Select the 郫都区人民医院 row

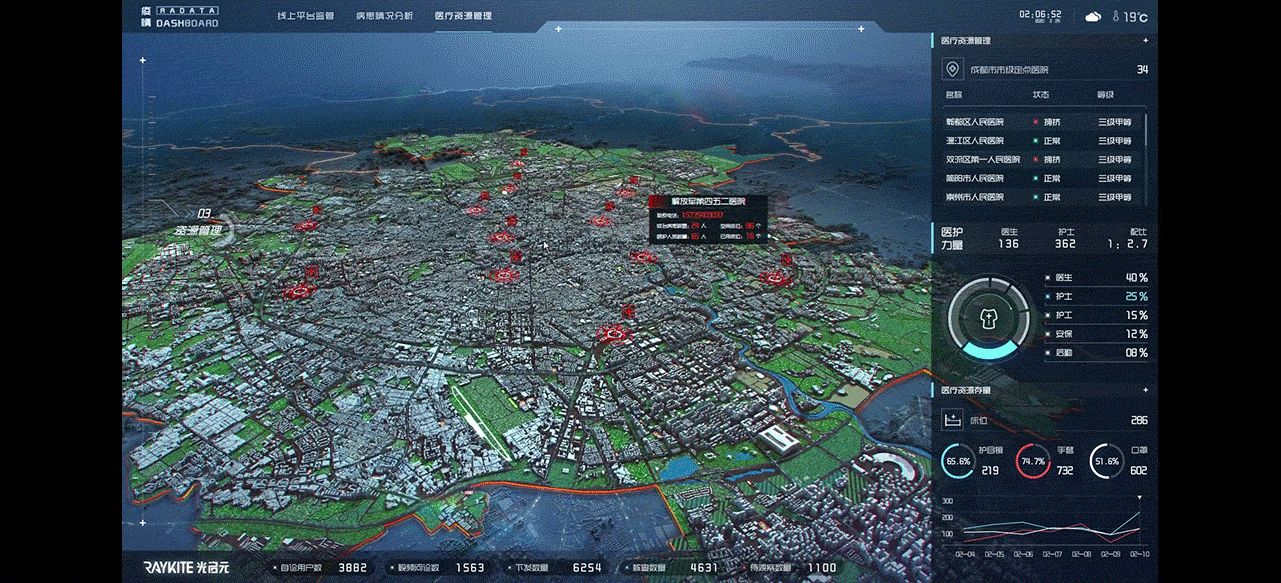click(x=1040, y=122)
